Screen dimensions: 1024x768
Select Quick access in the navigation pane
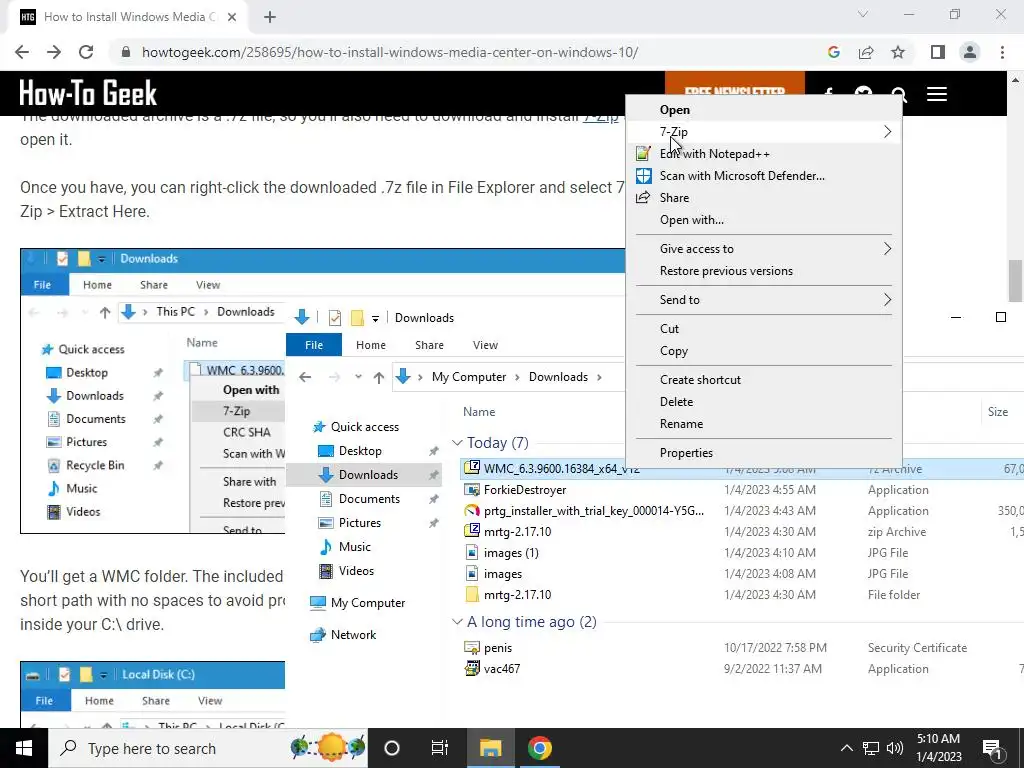click(364, 426)
